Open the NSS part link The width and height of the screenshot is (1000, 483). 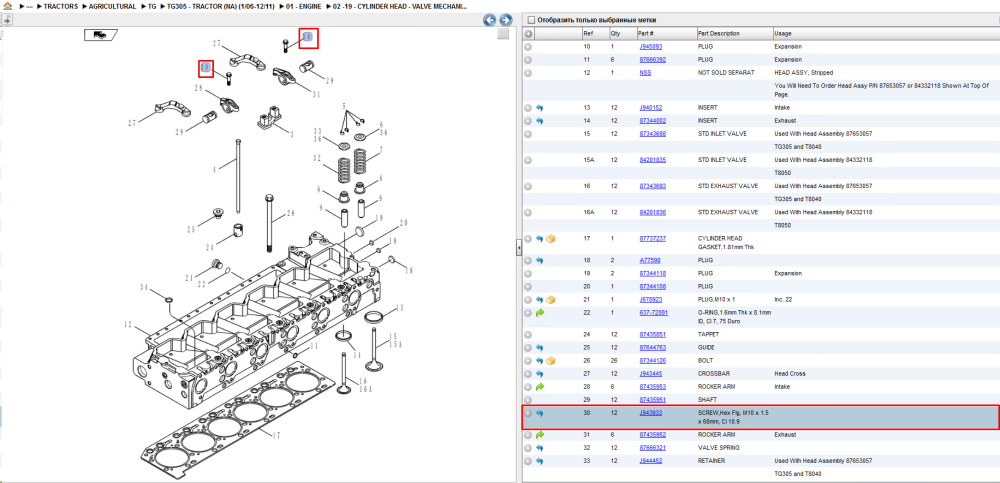[x=645, y=73]
